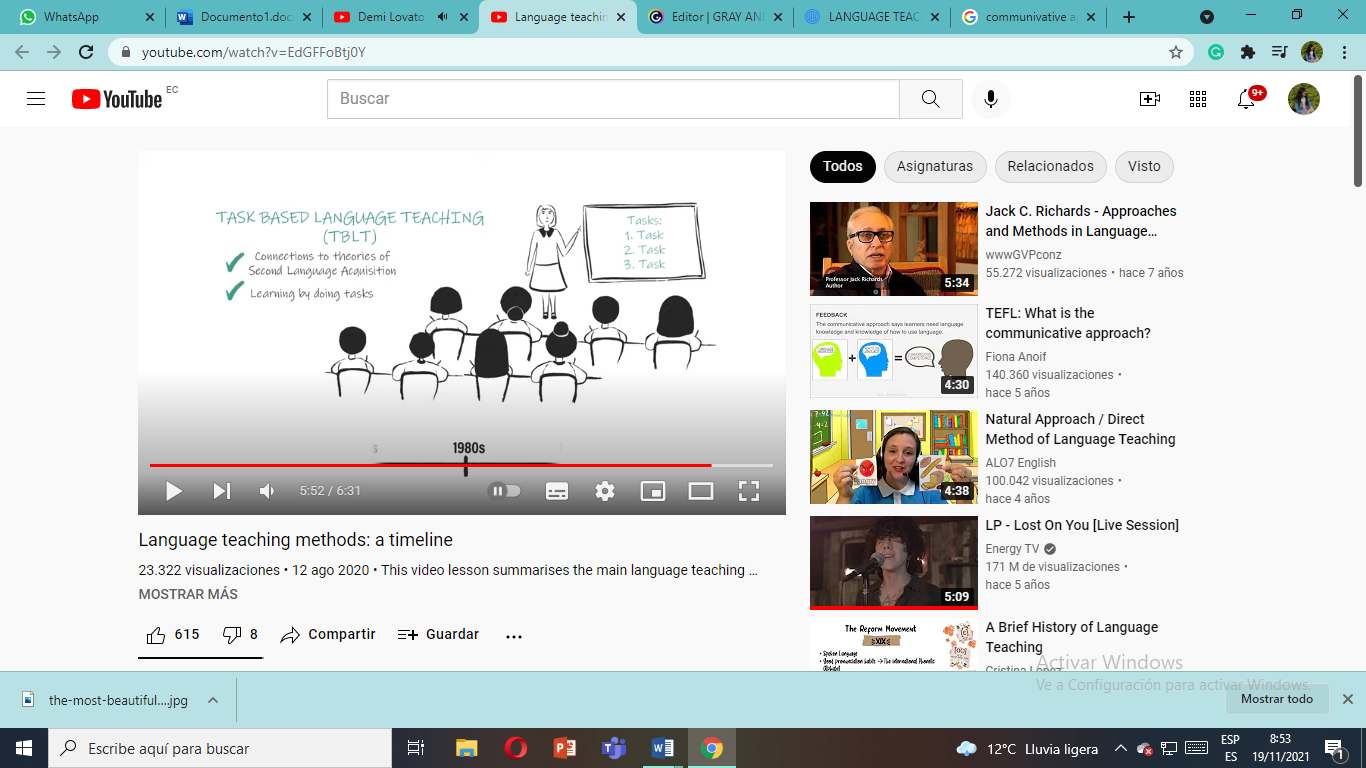Open the YouTube apps grid icon
Screen dimensions: 1366x768
coord(1197,99)
